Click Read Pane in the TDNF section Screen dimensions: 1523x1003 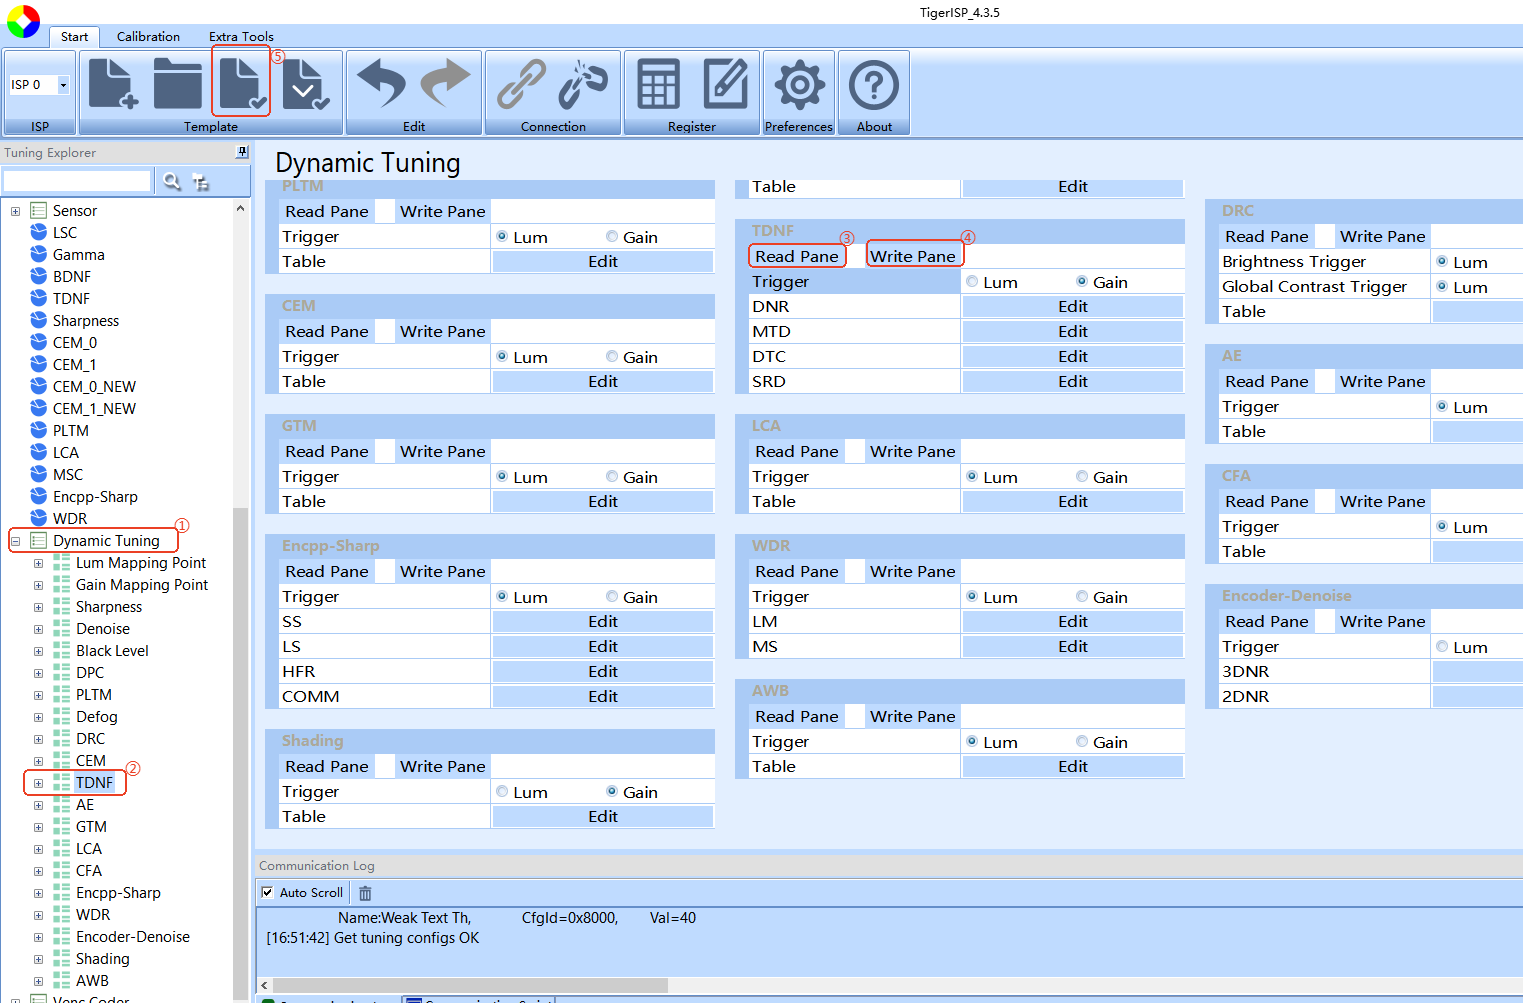[x=797, y=256]
